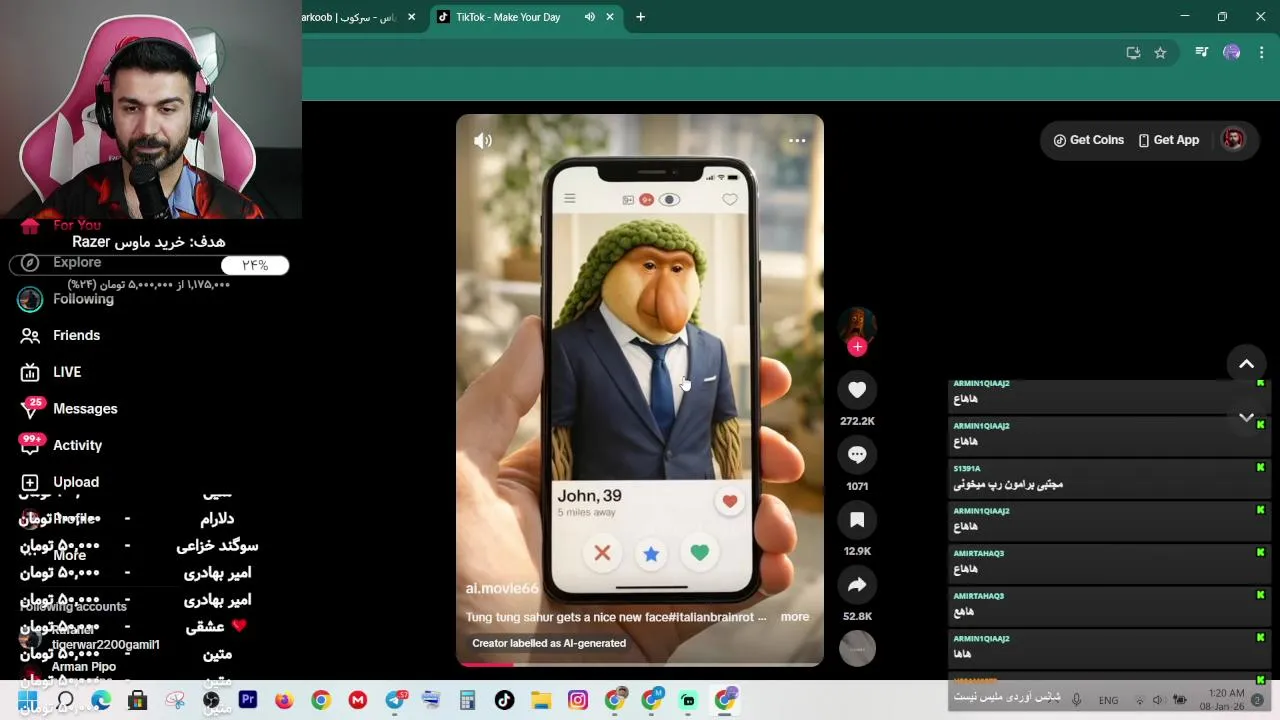Open the creator's avatar above the like button
The width and height of the screenshot is (1280, 720).
(x=857, y=326)
